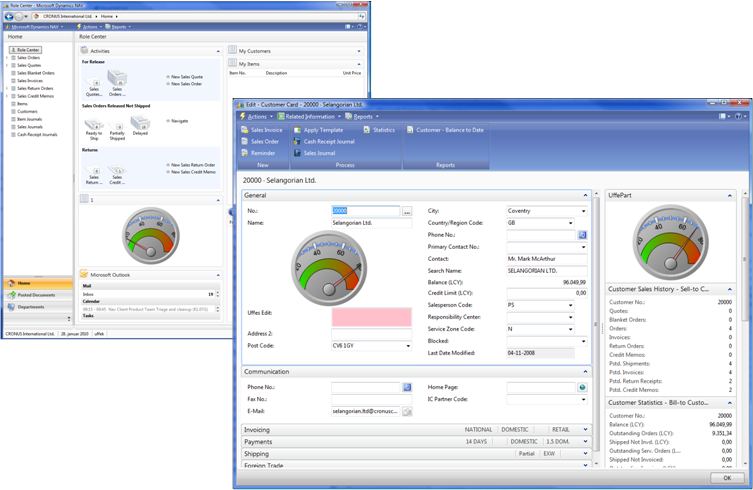Click the Apply Template action
The image size is (753, 490).
pyautogui.click(x=297, y=130)
